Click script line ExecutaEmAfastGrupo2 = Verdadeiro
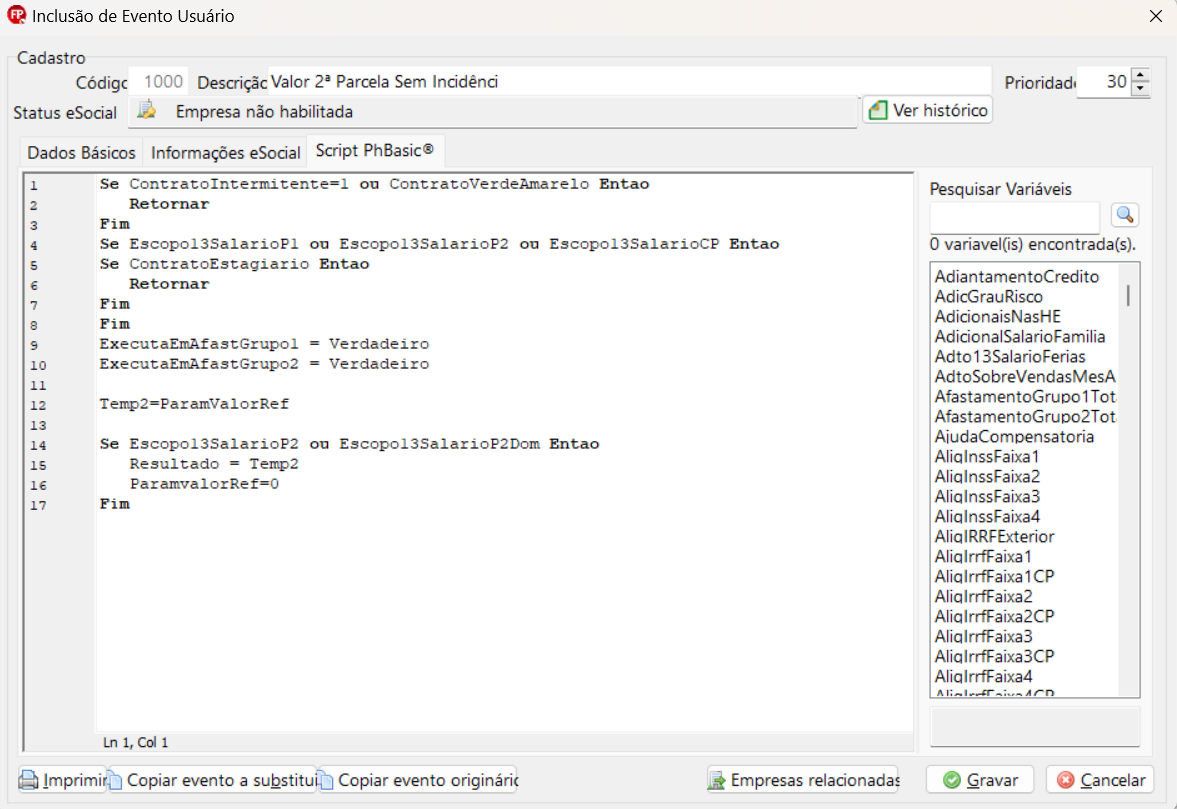Screen dimensions: 1177x809 [264, 364]
